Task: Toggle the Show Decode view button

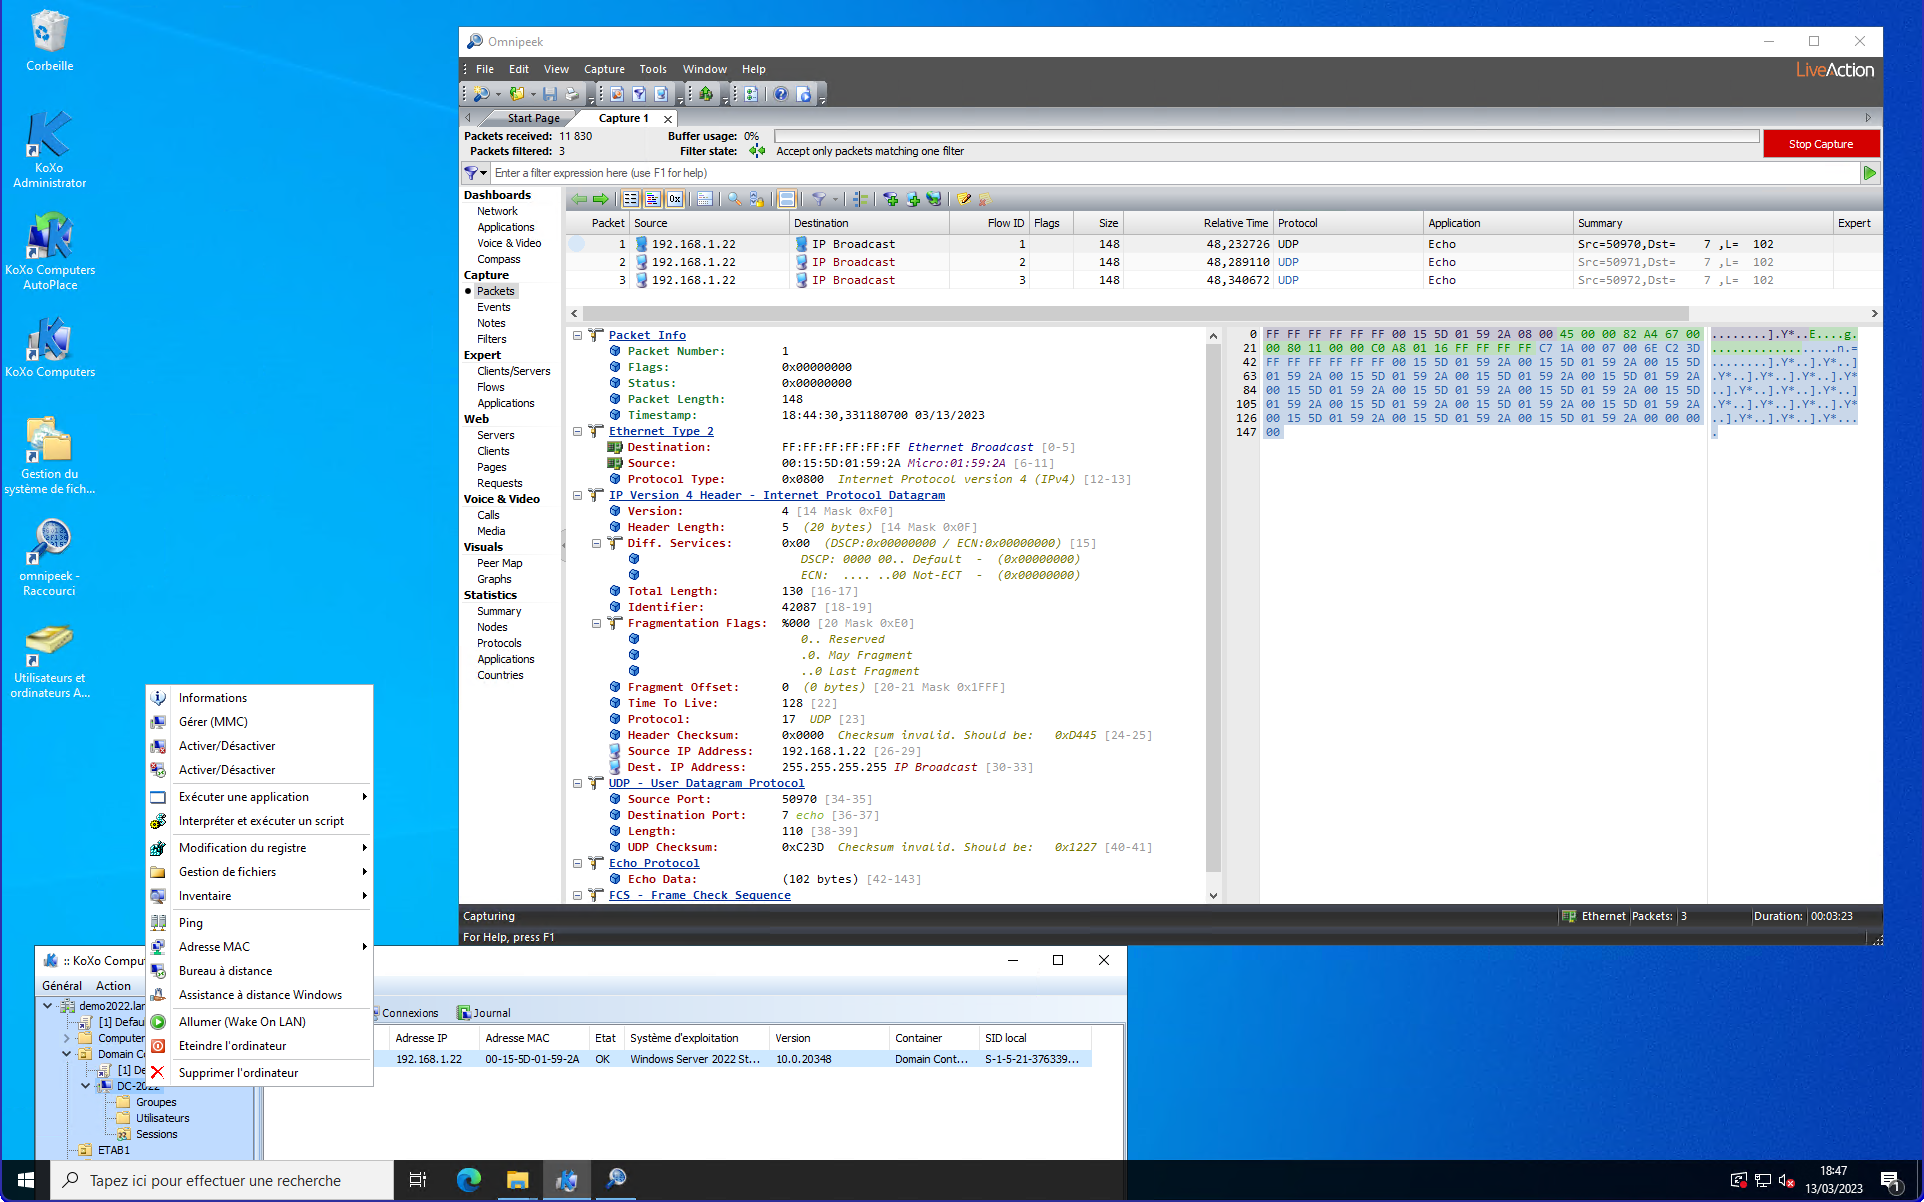Action: click(x=653, y=199)
